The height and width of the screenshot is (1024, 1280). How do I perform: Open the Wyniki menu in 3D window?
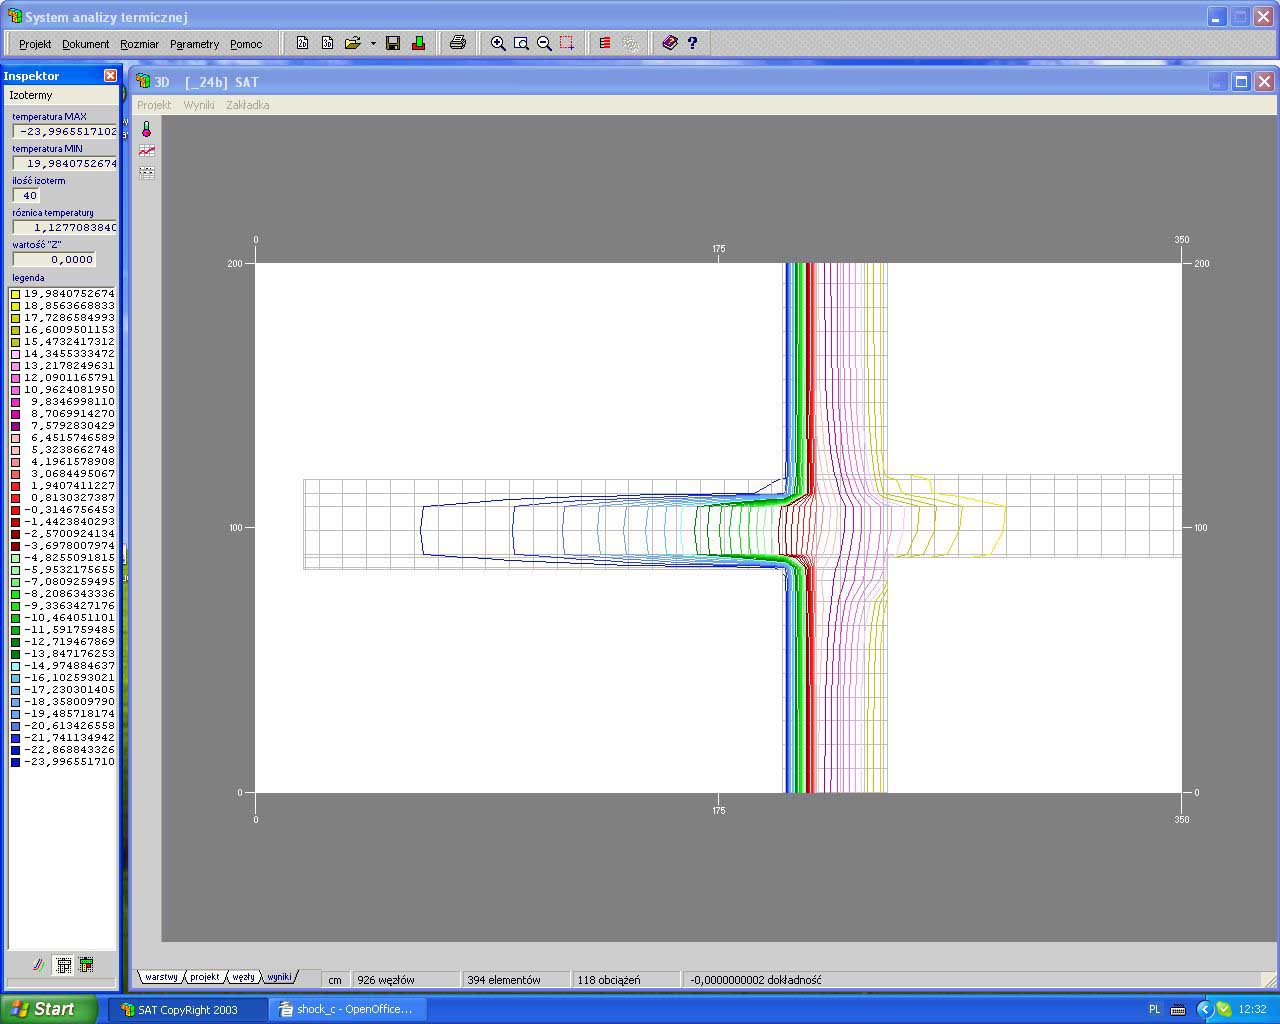(x=198, y=105)
